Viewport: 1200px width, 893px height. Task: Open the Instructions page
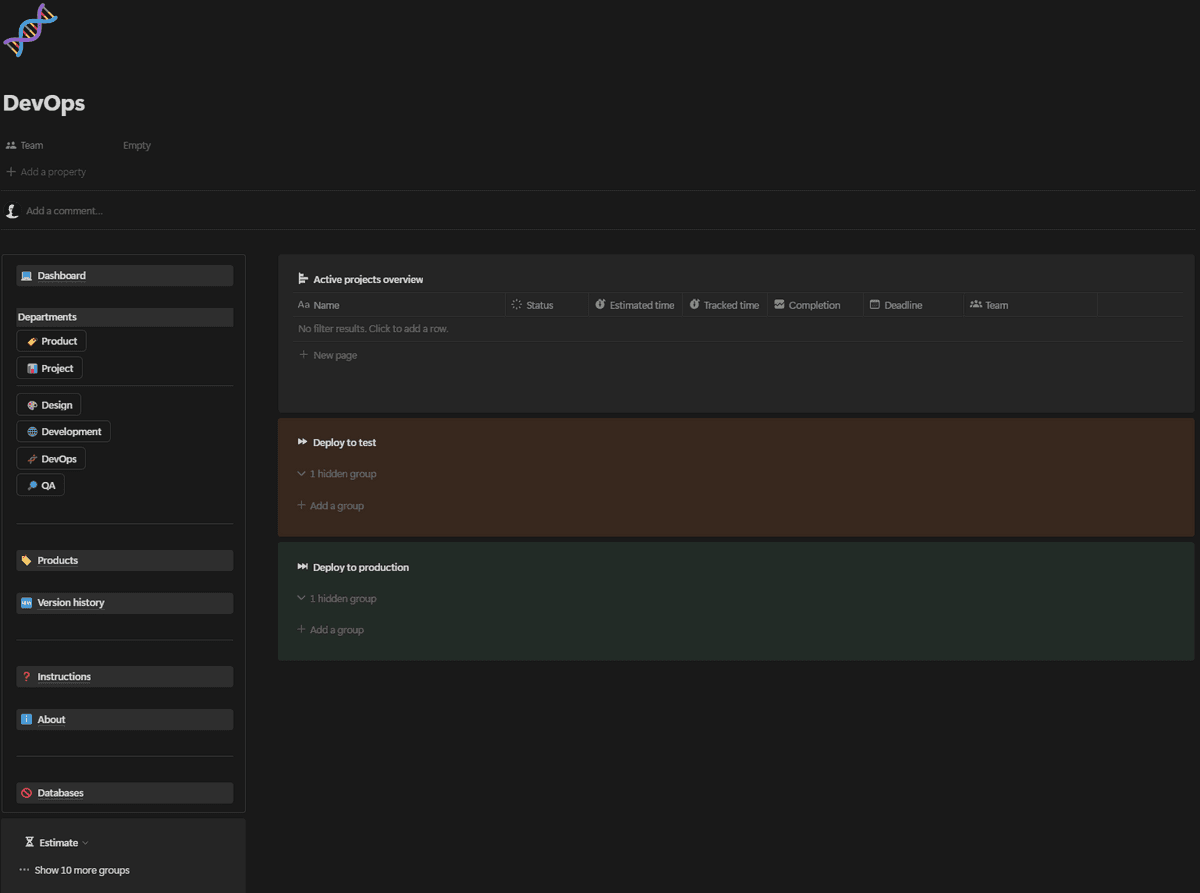pyautogui.click(x=64, y=677)
